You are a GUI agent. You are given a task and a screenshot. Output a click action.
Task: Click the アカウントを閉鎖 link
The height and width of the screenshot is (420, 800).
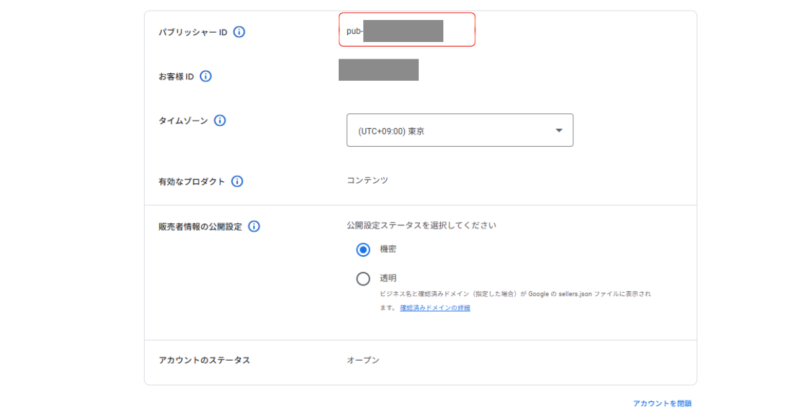[x=661, y=403]
